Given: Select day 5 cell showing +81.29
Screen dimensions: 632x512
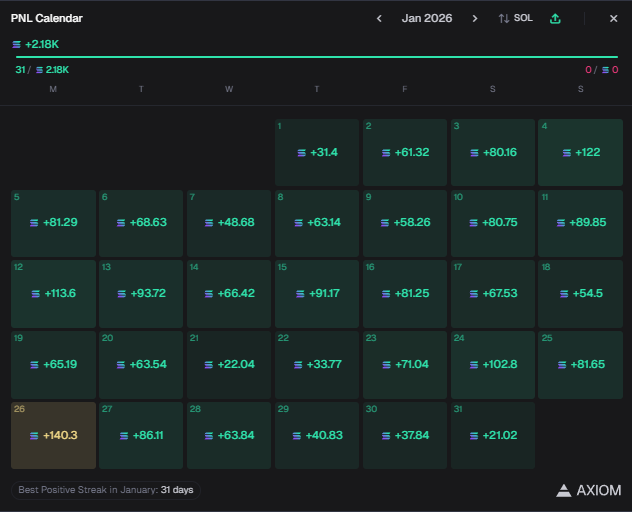Looking at the screenshot, I should [53, 223].
